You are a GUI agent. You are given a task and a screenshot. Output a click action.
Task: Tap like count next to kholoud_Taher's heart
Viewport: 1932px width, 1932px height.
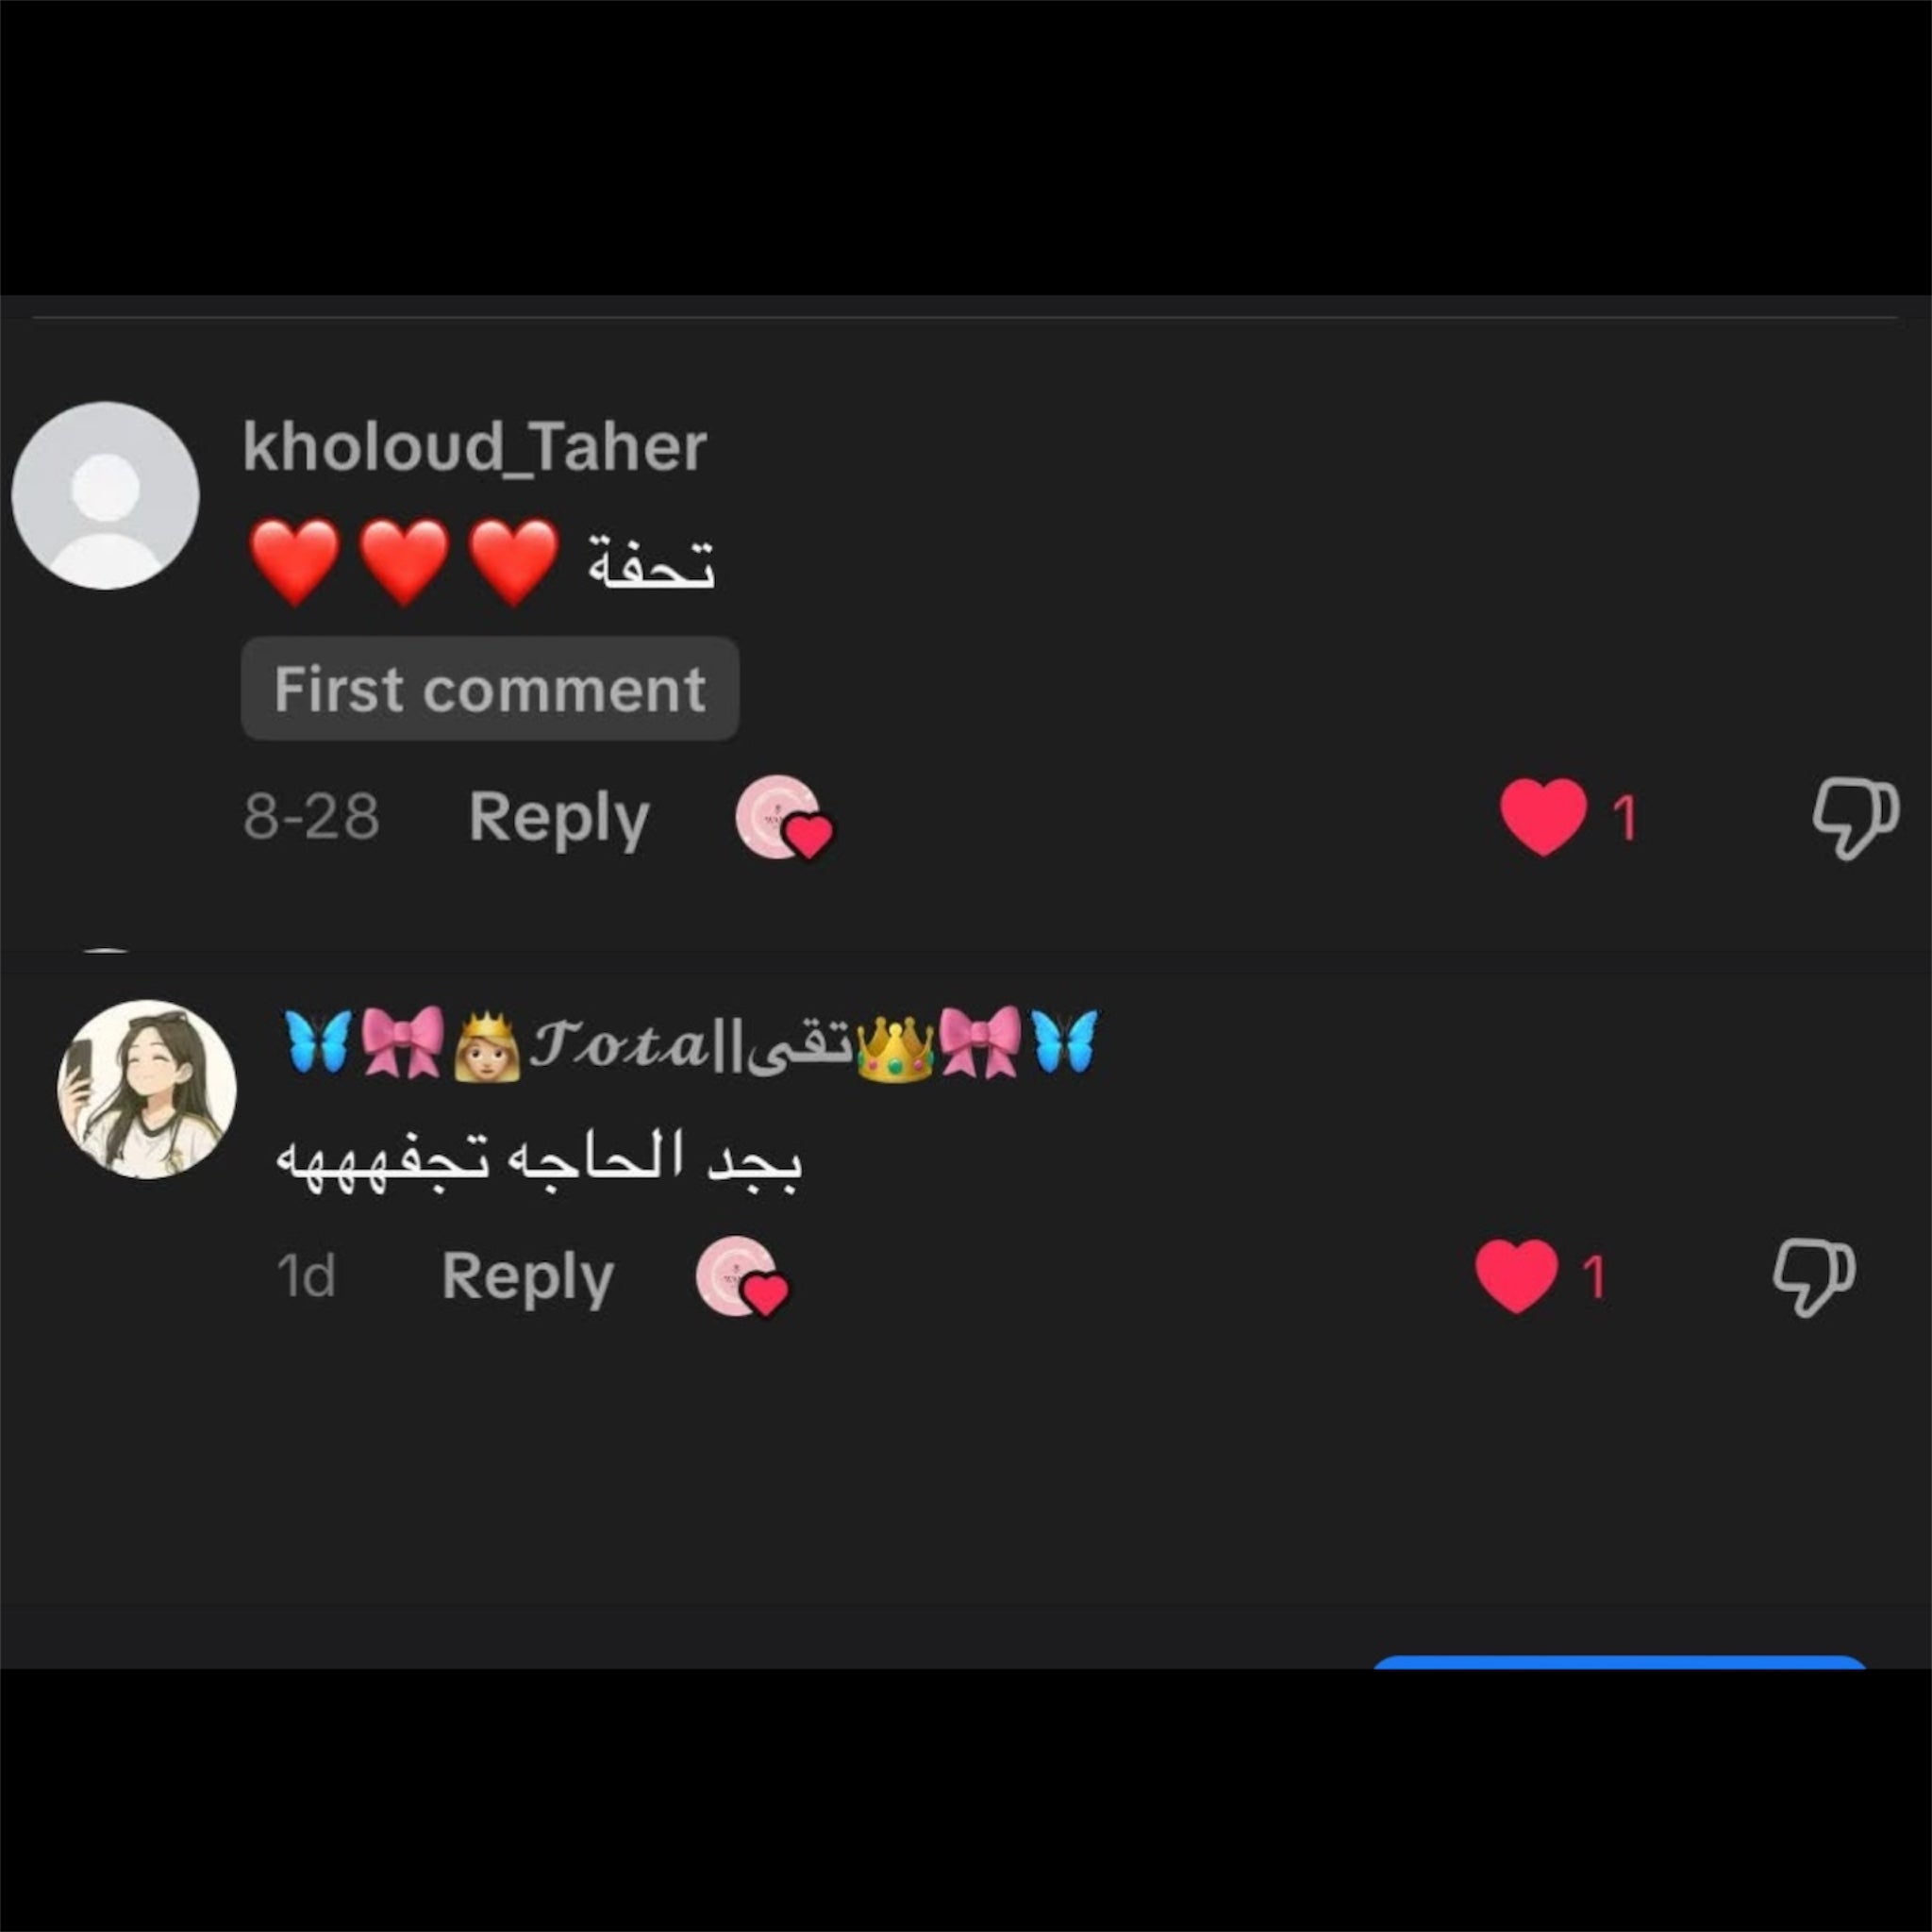(x=1625, y=818)
